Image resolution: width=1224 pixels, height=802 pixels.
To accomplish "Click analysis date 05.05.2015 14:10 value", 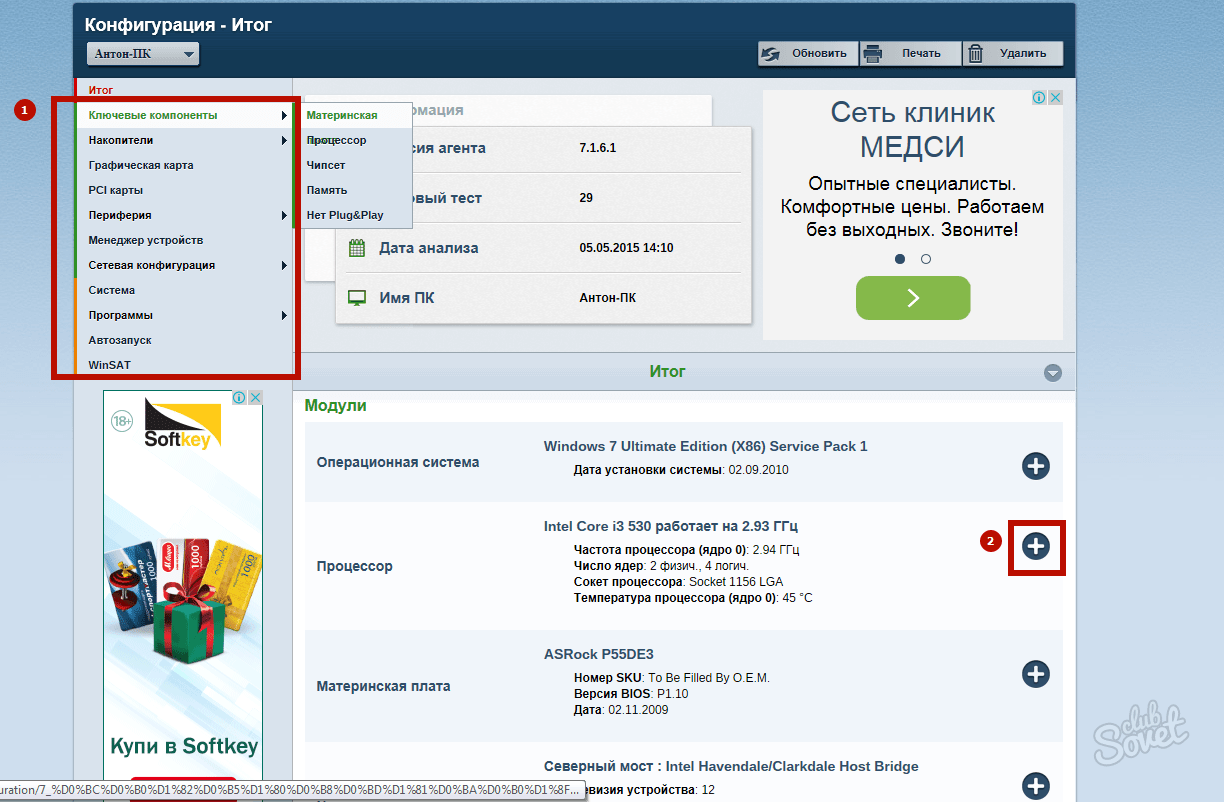I will (x=626, y=248).
